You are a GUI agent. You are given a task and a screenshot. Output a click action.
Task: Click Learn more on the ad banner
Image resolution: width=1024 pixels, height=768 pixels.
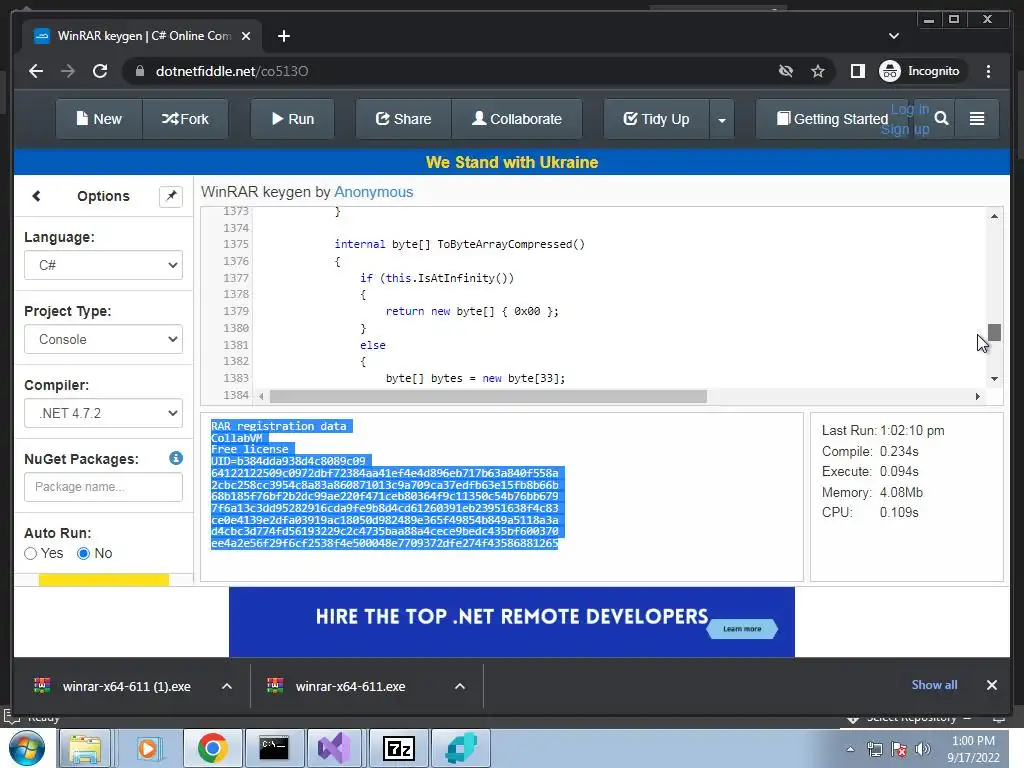click(x=743, y=629)
